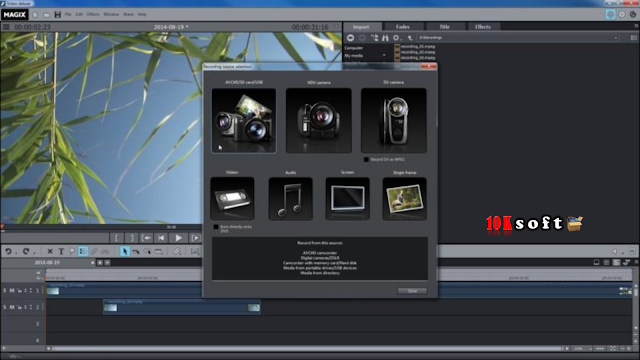Screen dimensions: 640x360
Task: Select Computer in the Import sidebar
Action: point(353,48)
